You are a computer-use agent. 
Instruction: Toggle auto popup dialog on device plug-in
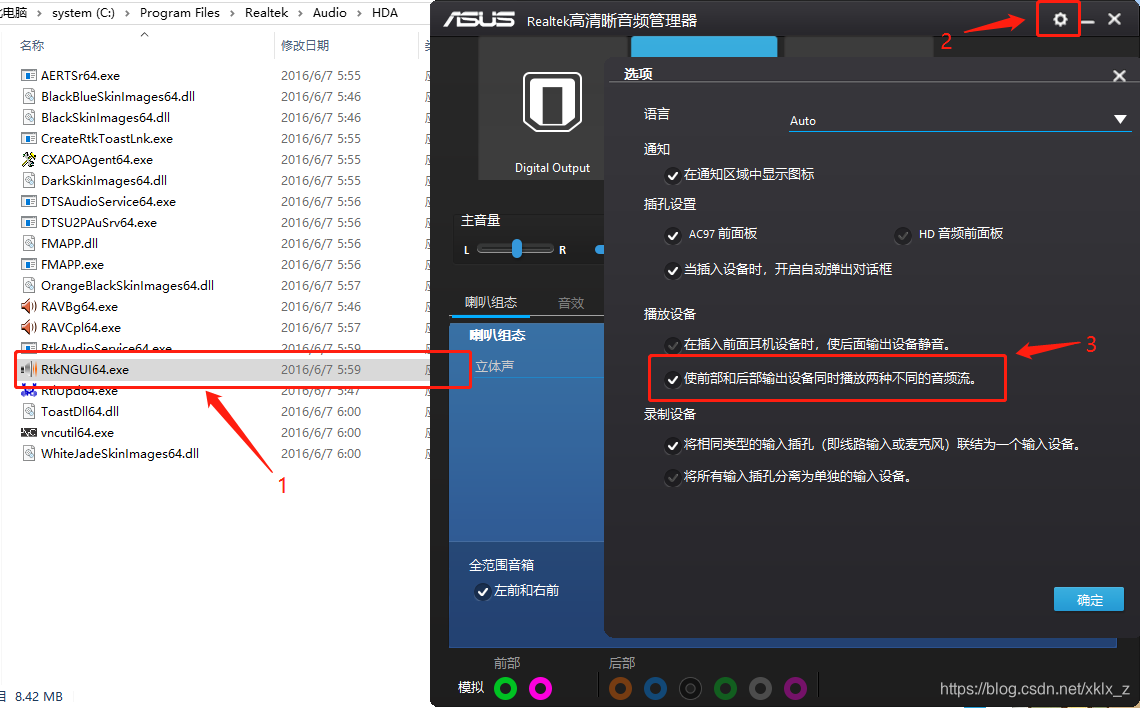click(x=673, y=270)
